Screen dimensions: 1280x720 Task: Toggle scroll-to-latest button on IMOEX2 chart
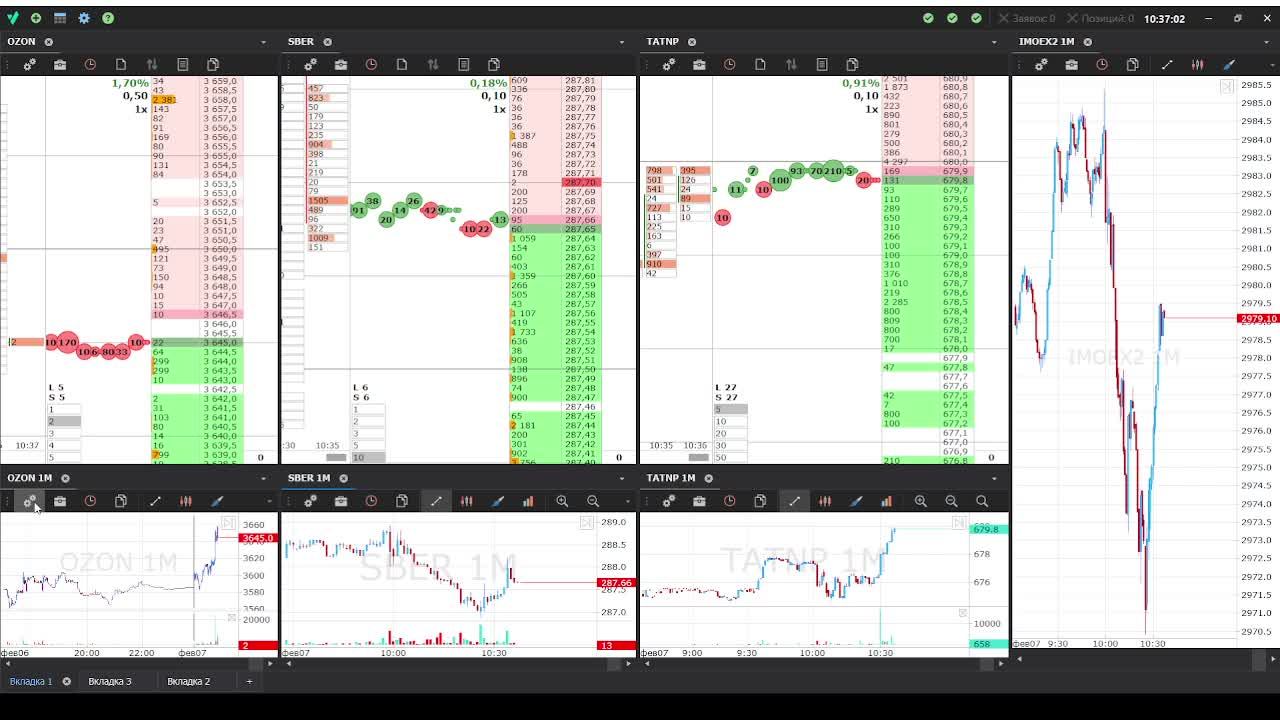(x=1226, y=87)
